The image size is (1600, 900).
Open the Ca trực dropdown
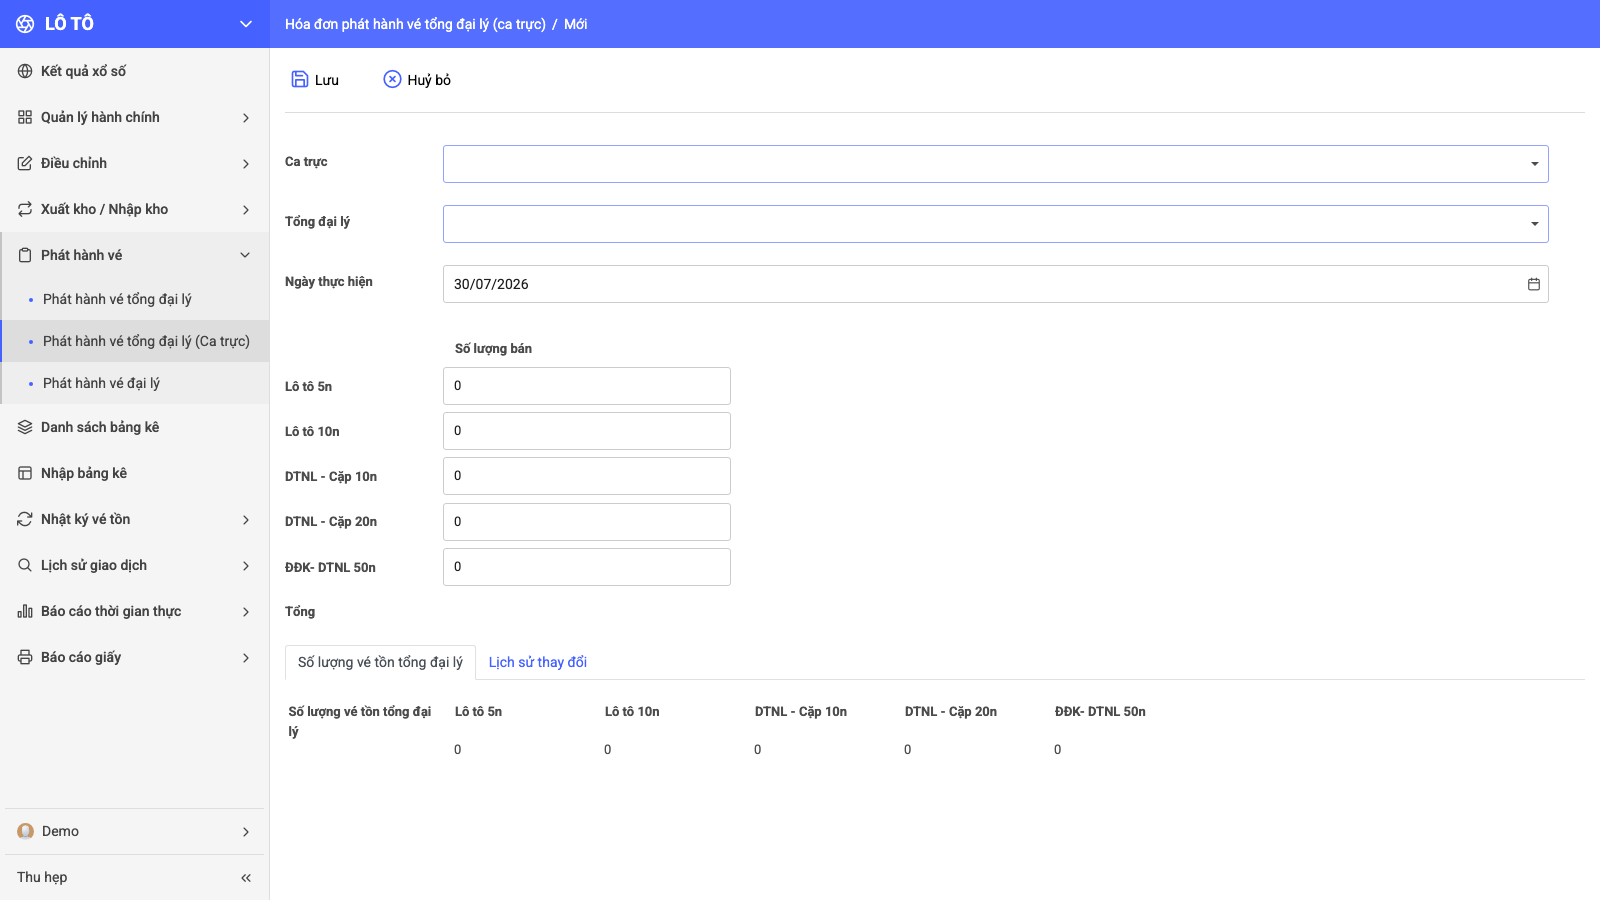tap(995, 164)
